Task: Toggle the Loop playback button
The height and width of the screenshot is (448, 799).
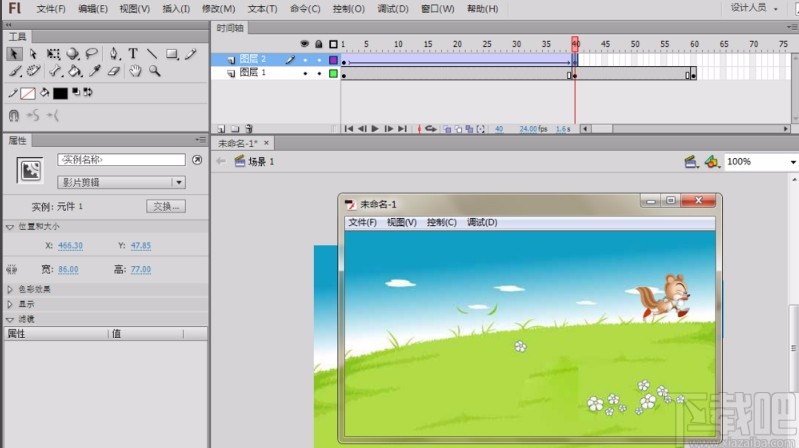Action: (431, 129)
